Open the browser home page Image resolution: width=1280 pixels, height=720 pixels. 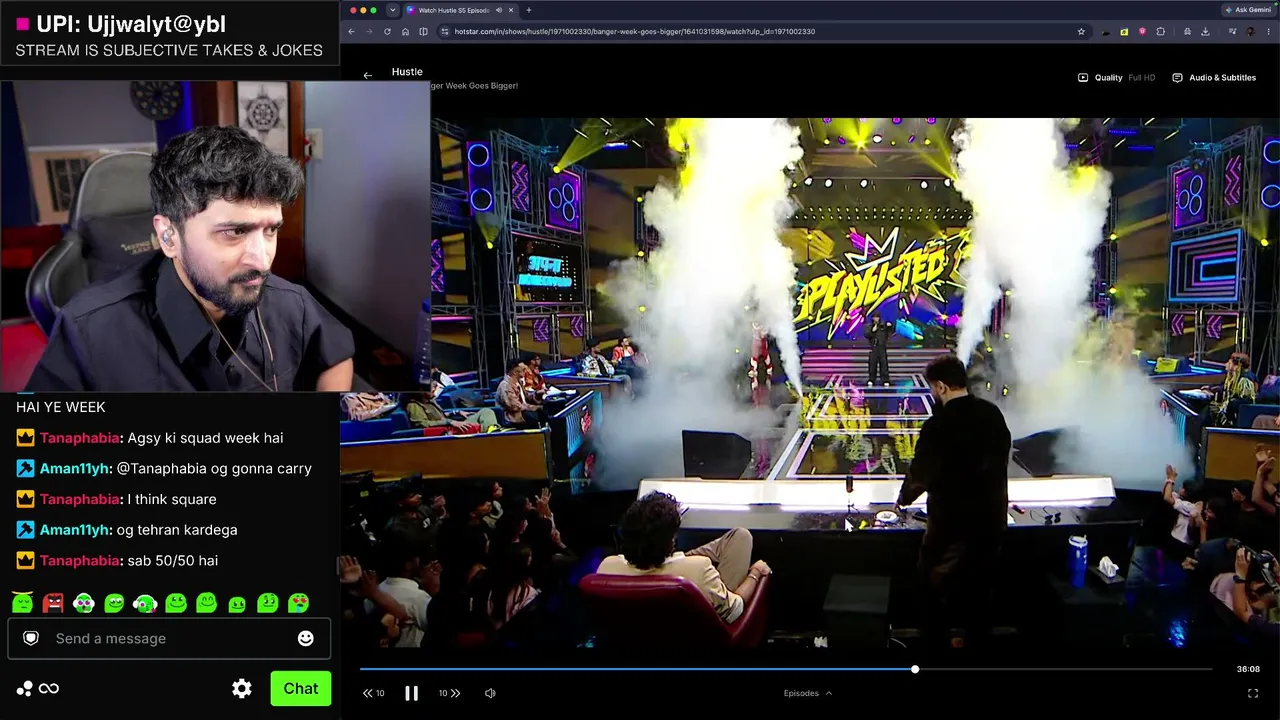[x=405, y=31]
